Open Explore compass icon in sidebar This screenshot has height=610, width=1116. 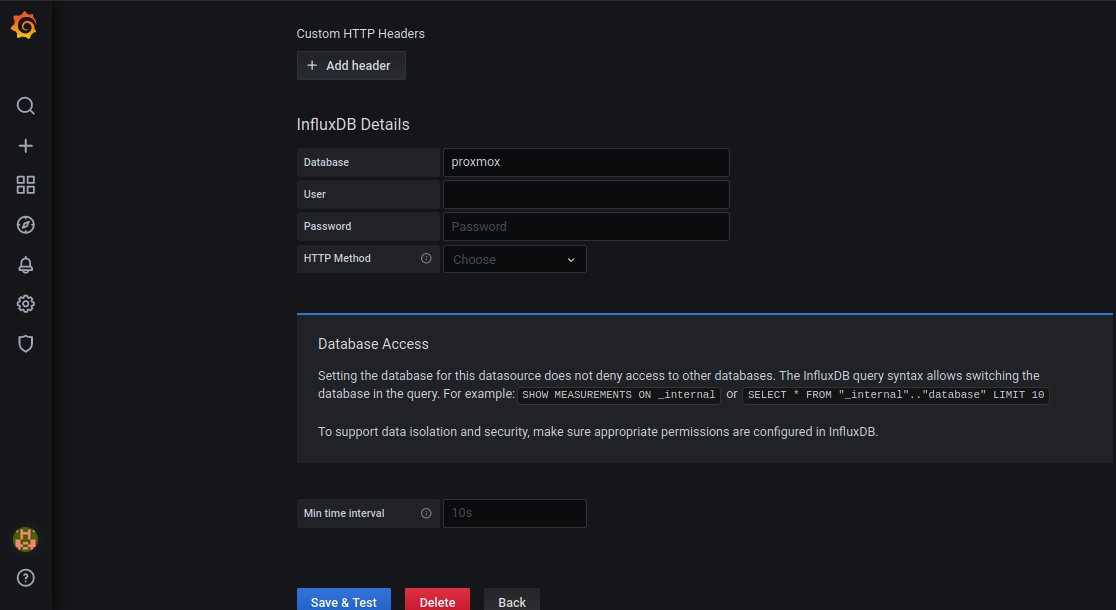[26, 225]
